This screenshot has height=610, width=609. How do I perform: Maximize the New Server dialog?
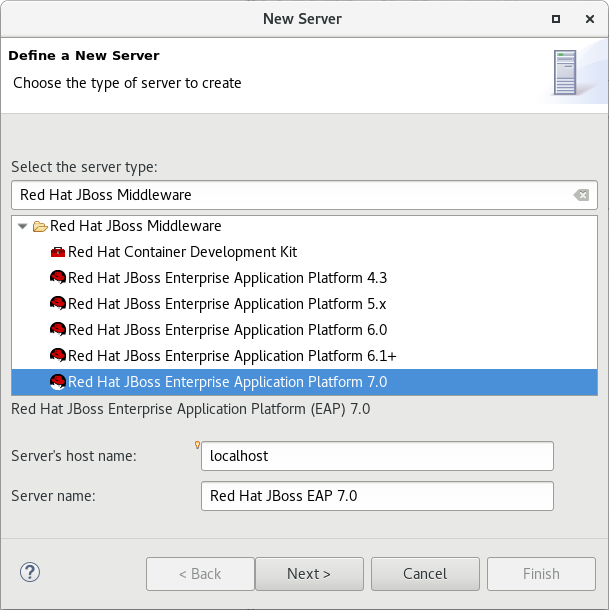pos(556,19)
